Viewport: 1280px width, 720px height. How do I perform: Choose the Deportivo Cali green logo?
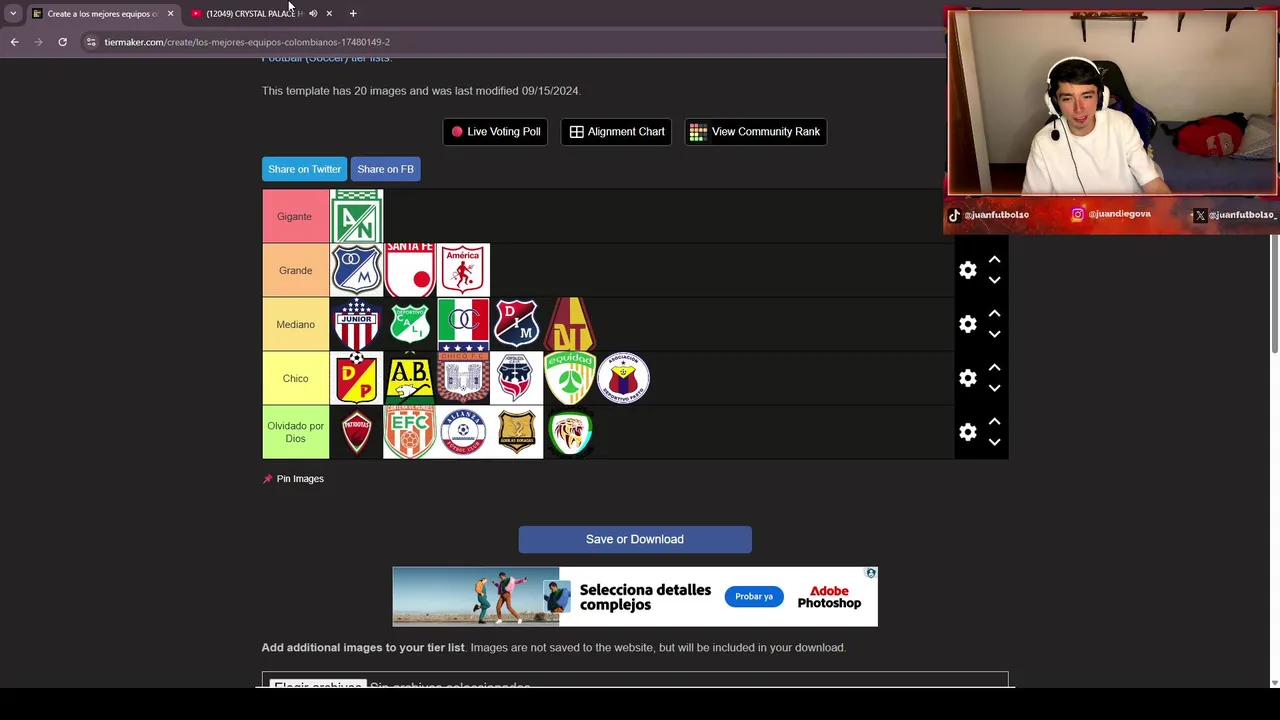tap(410, 324)
